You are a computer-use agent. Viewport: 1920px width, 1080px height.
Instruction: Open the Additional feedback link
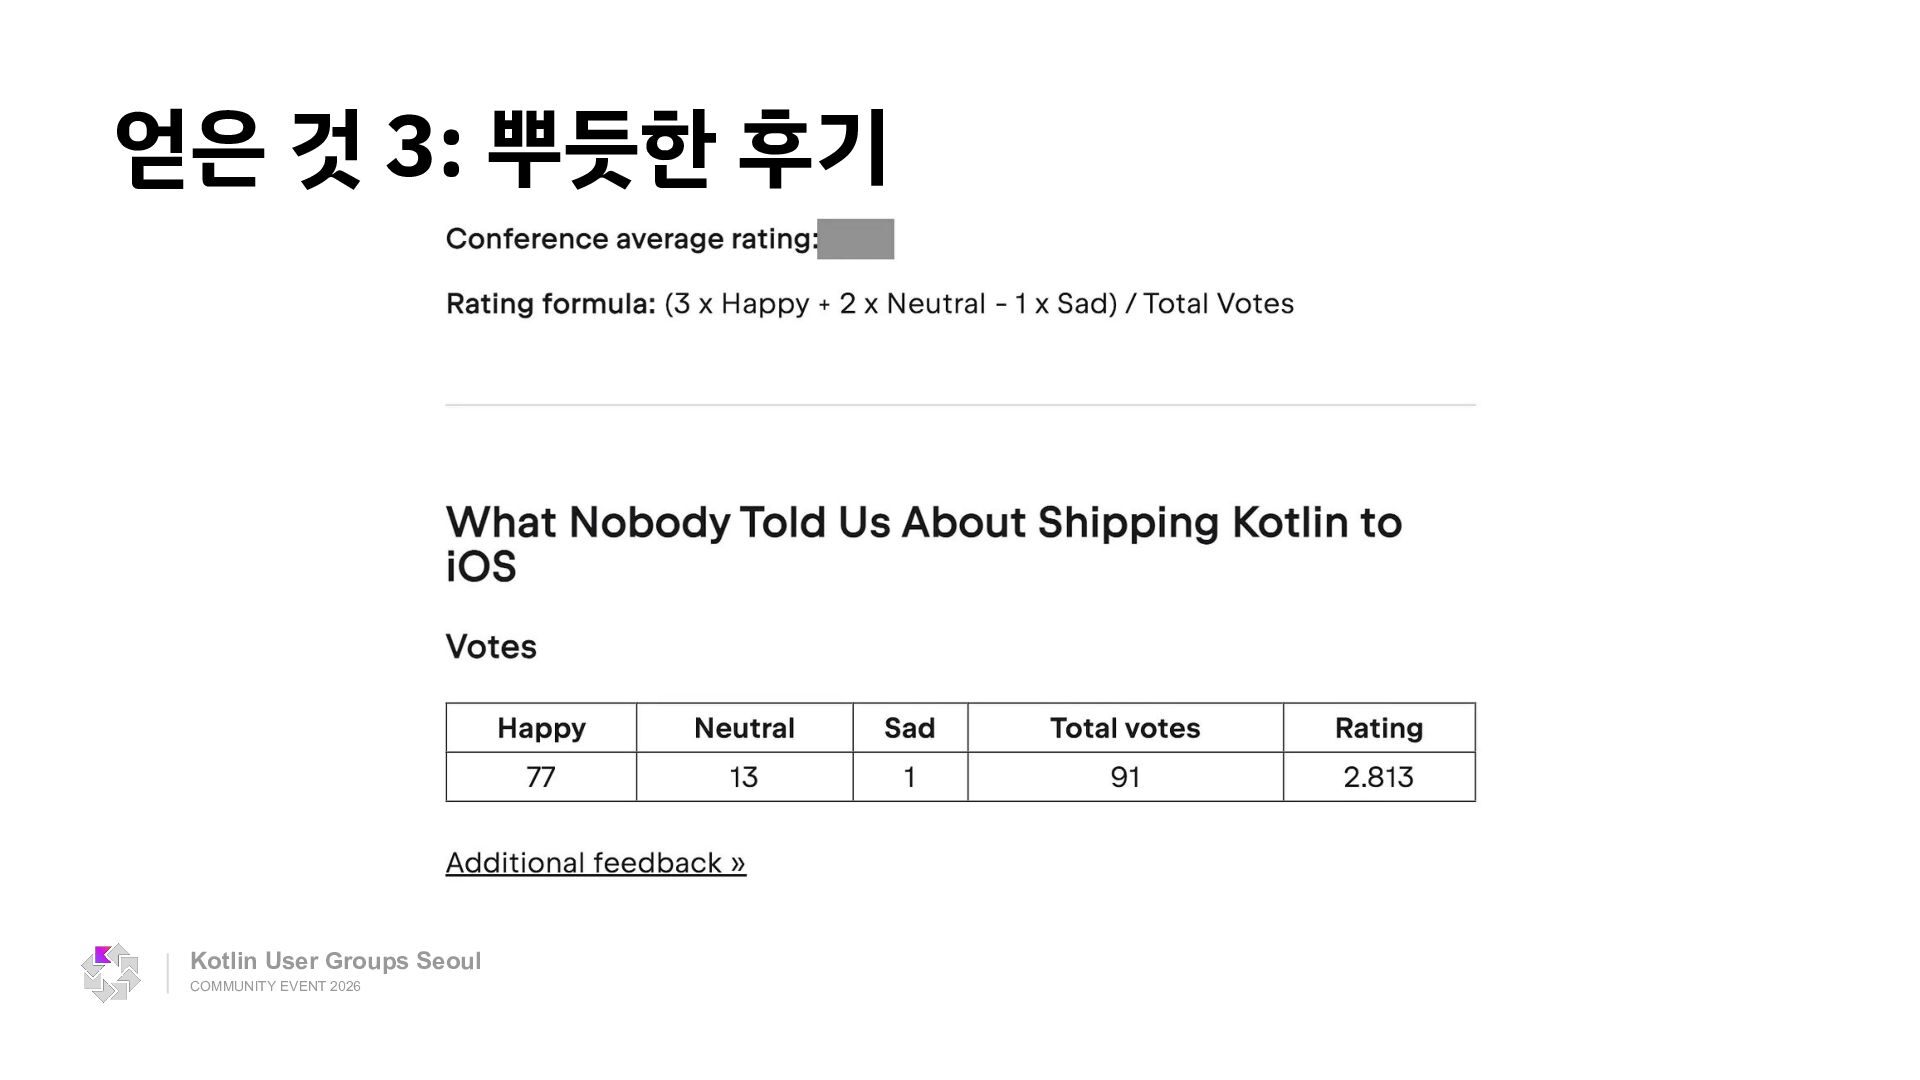[596, 863]
